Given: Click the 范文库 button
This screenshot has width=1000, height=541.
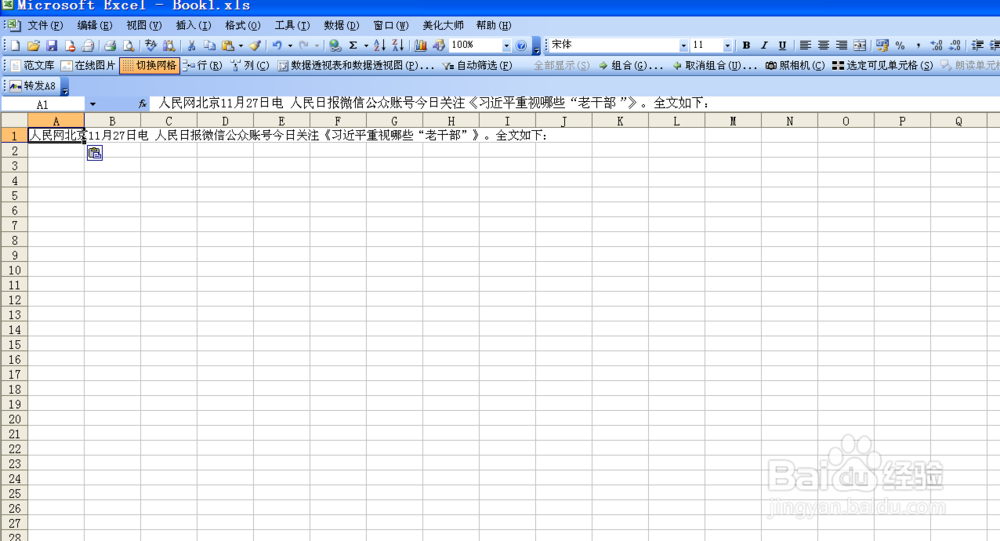Looking at the screenshot, I should coord(33,66).
